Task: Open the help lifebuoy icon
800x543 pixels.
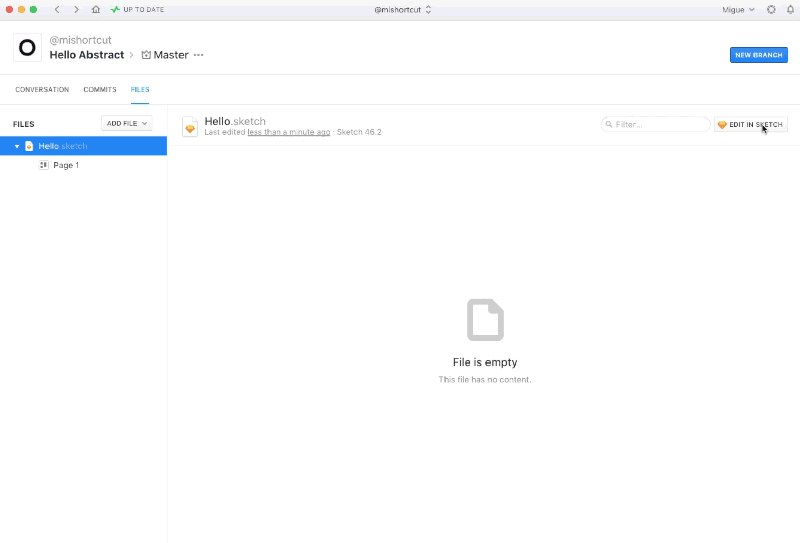Action: 771,9
